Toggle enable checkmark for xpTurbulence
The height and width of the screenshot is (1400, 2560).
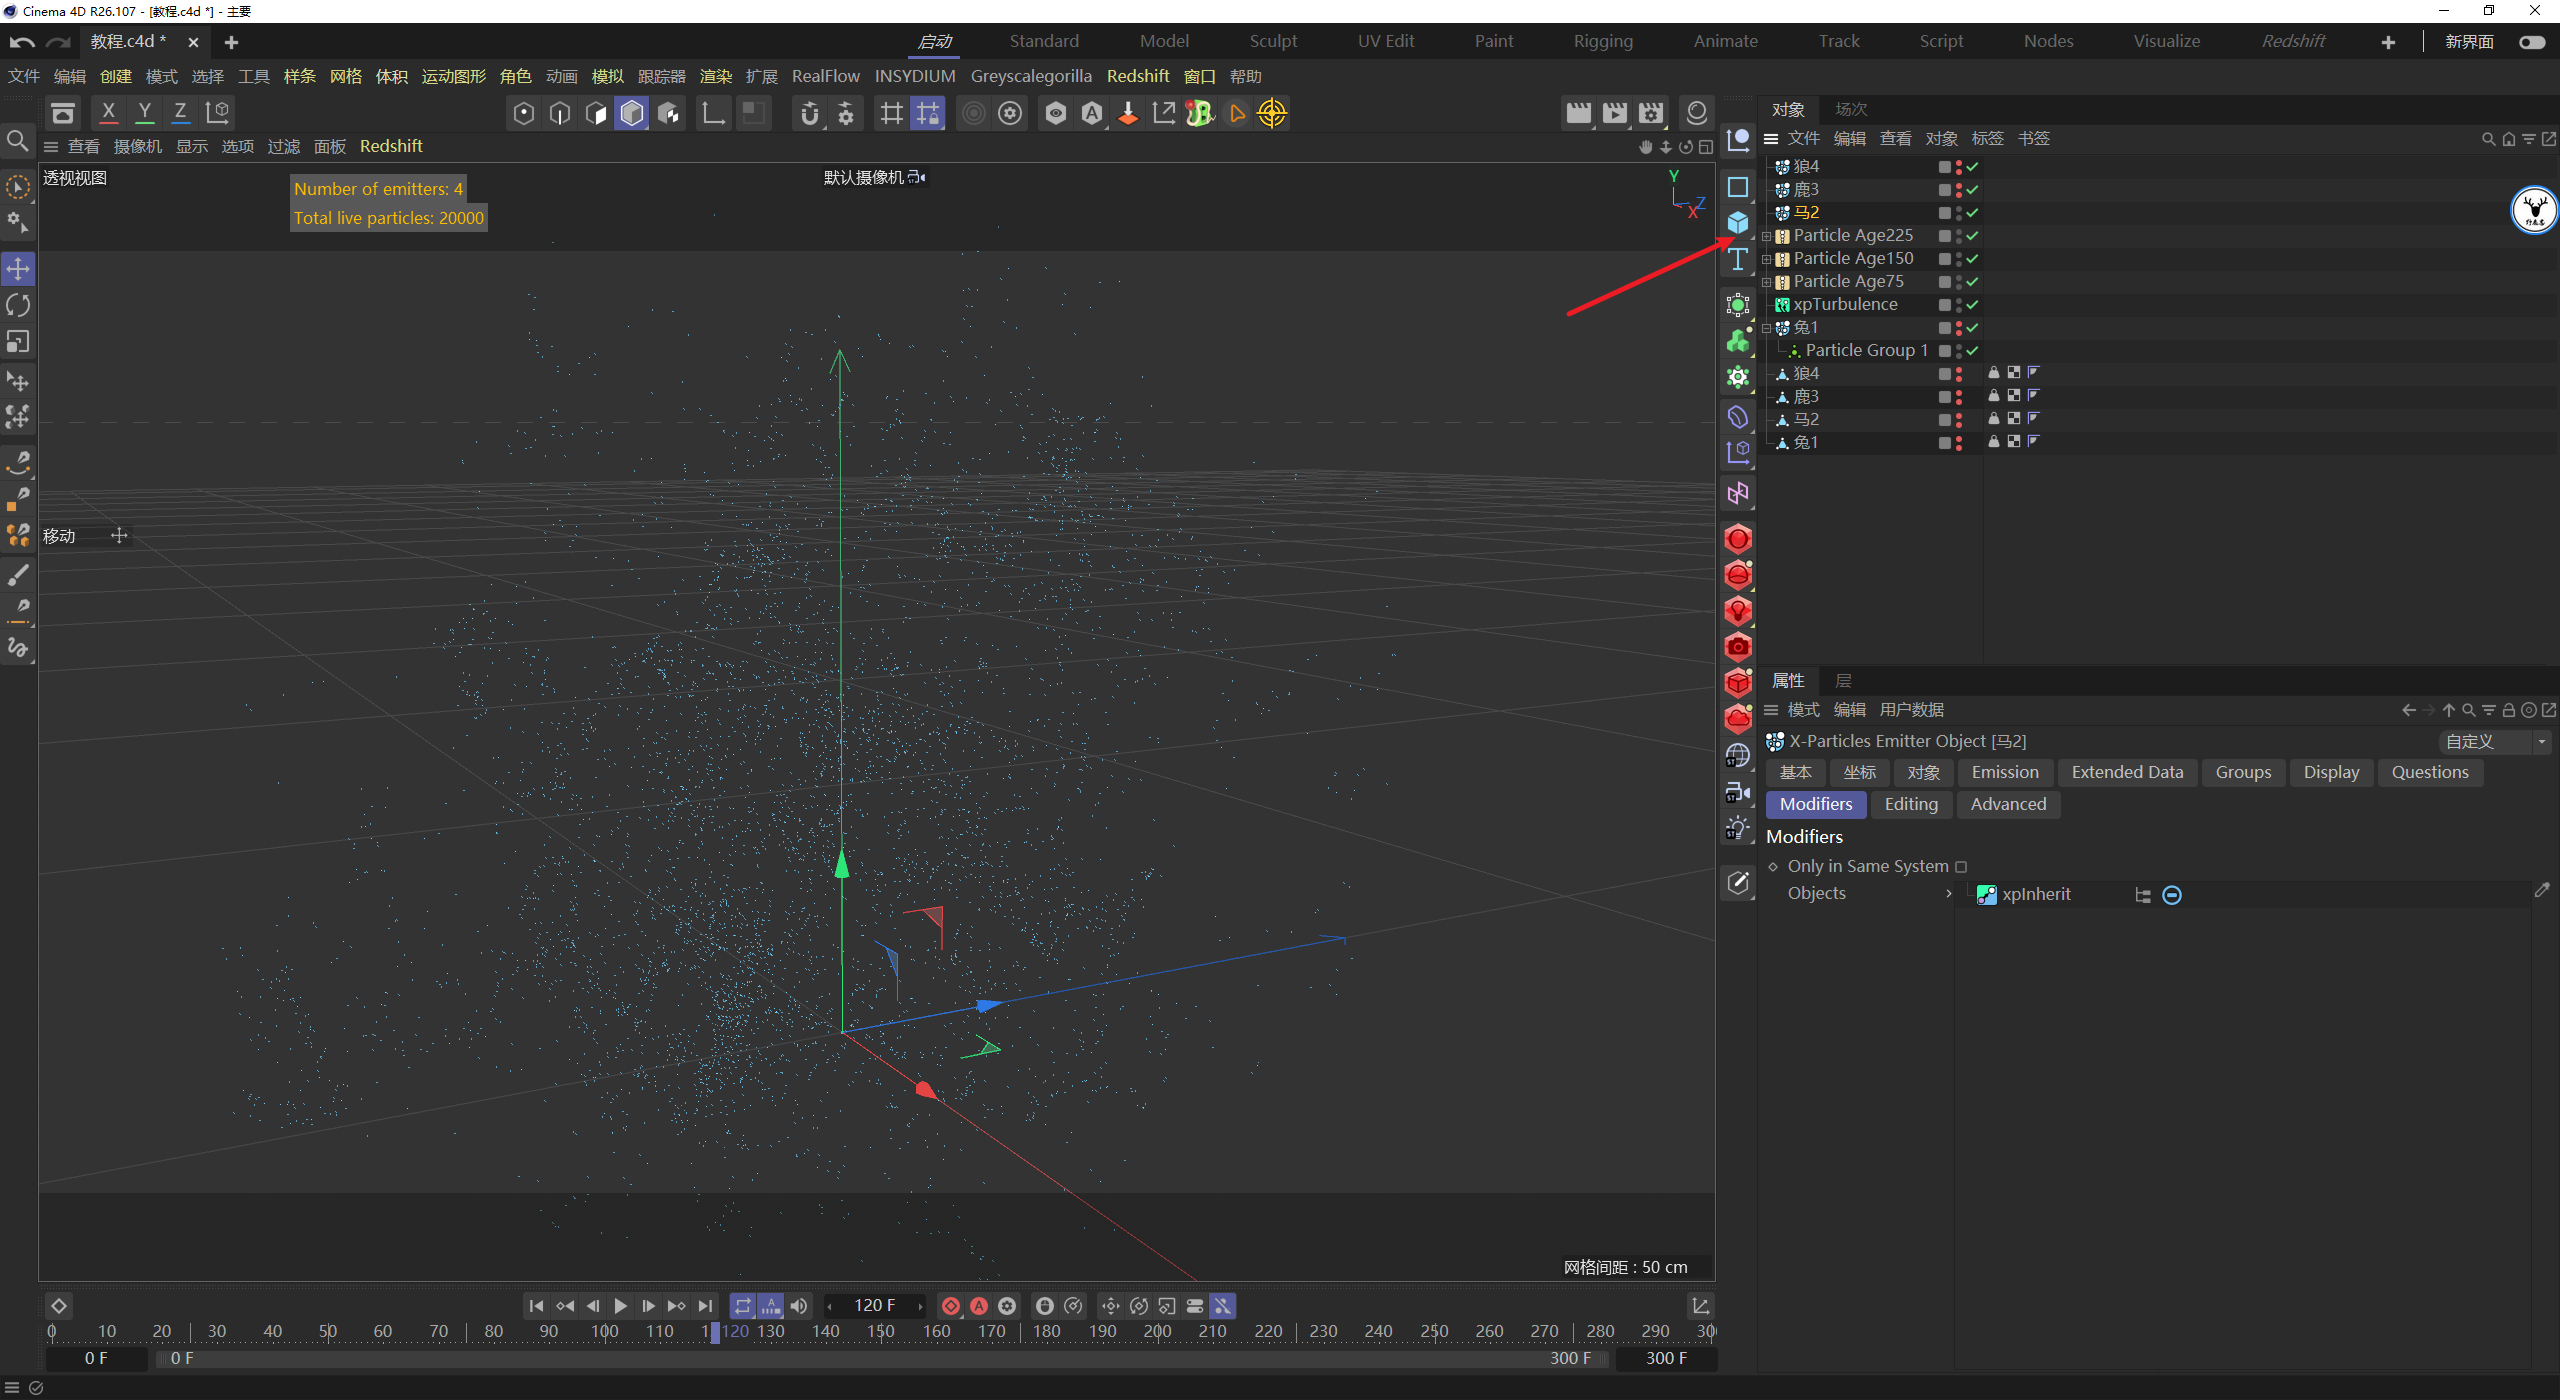click(x=1972, y=305)
